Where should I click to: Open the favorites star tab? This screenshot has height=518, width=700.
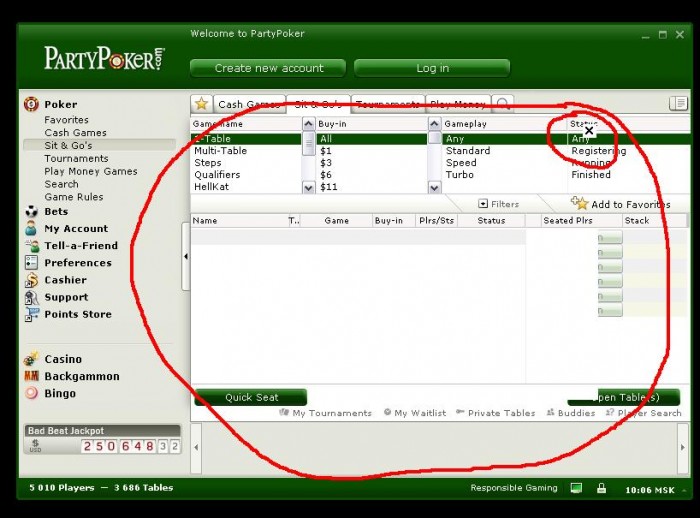pos(201,104)
